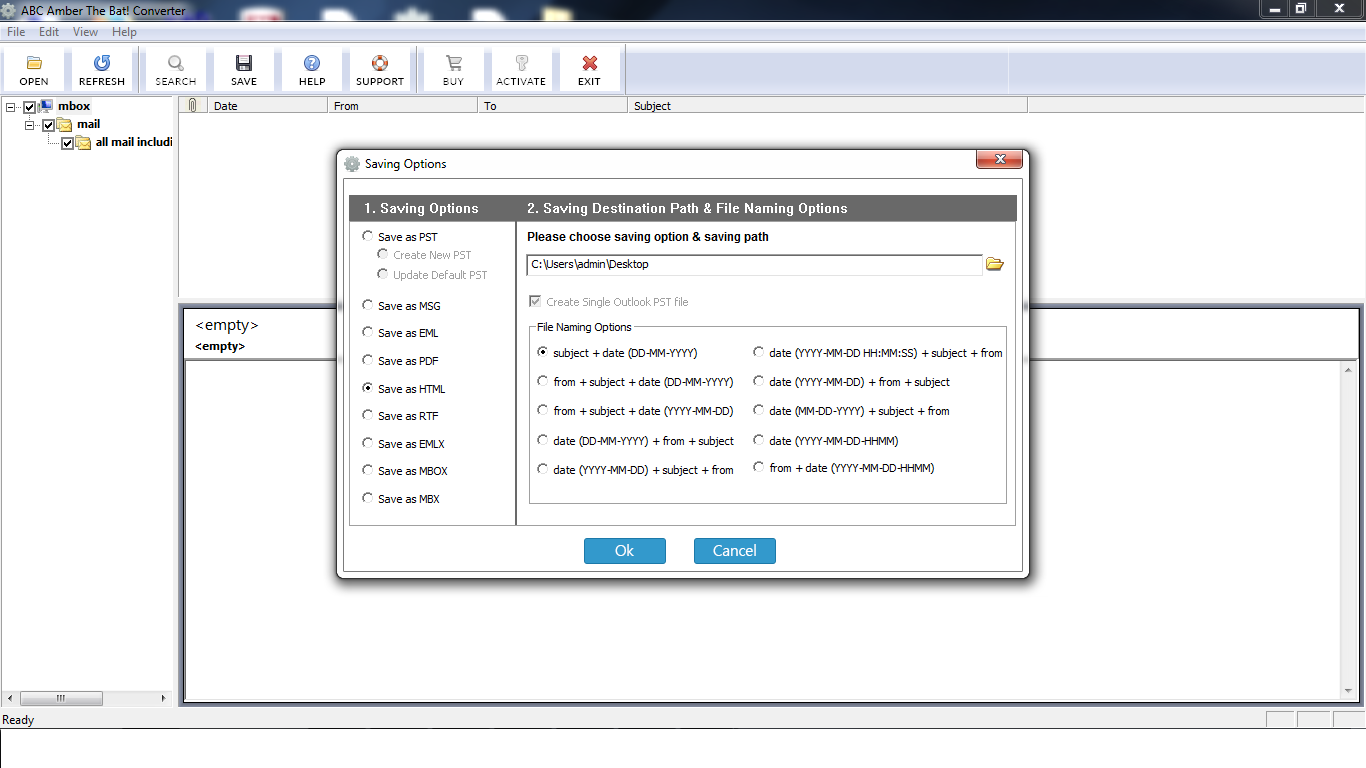Choose from + date (YYYY-MM-DD-HHMM) naming

[x=844, y=468]
